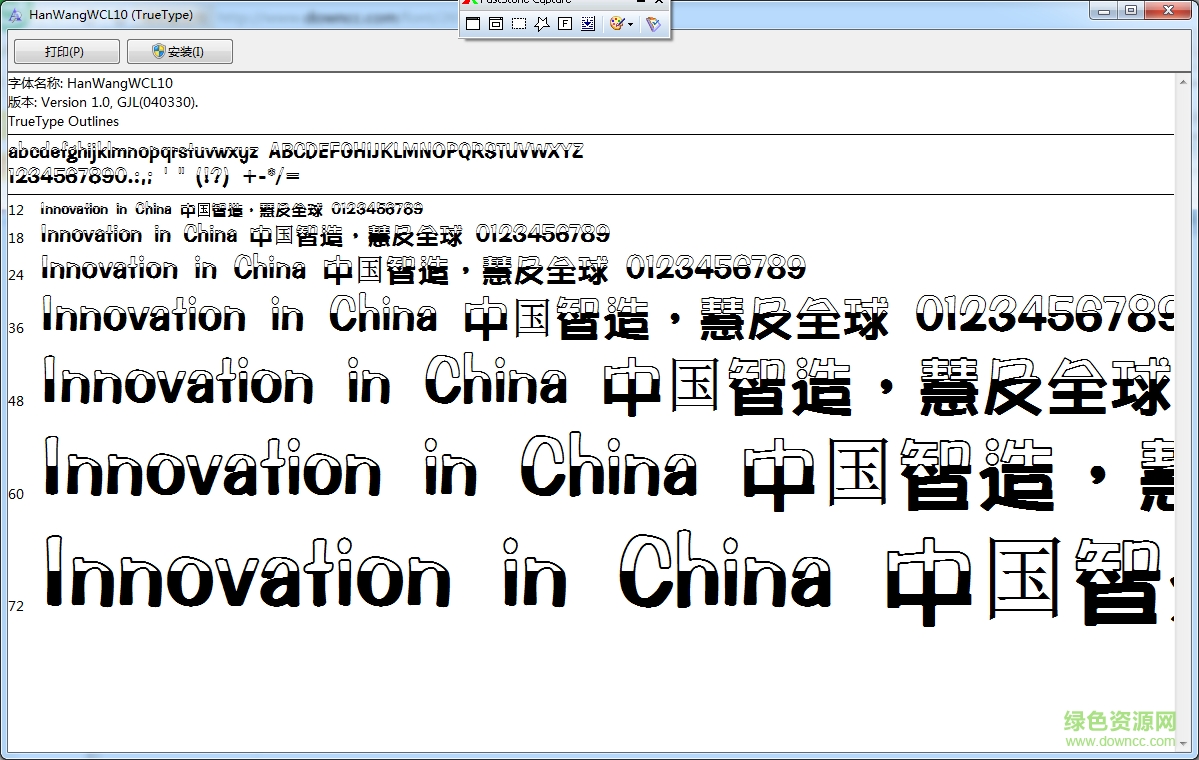Click FastStone Capture Window/Object icon
The height and width of the screenshot is (760, 1199).
click(496, 24)
